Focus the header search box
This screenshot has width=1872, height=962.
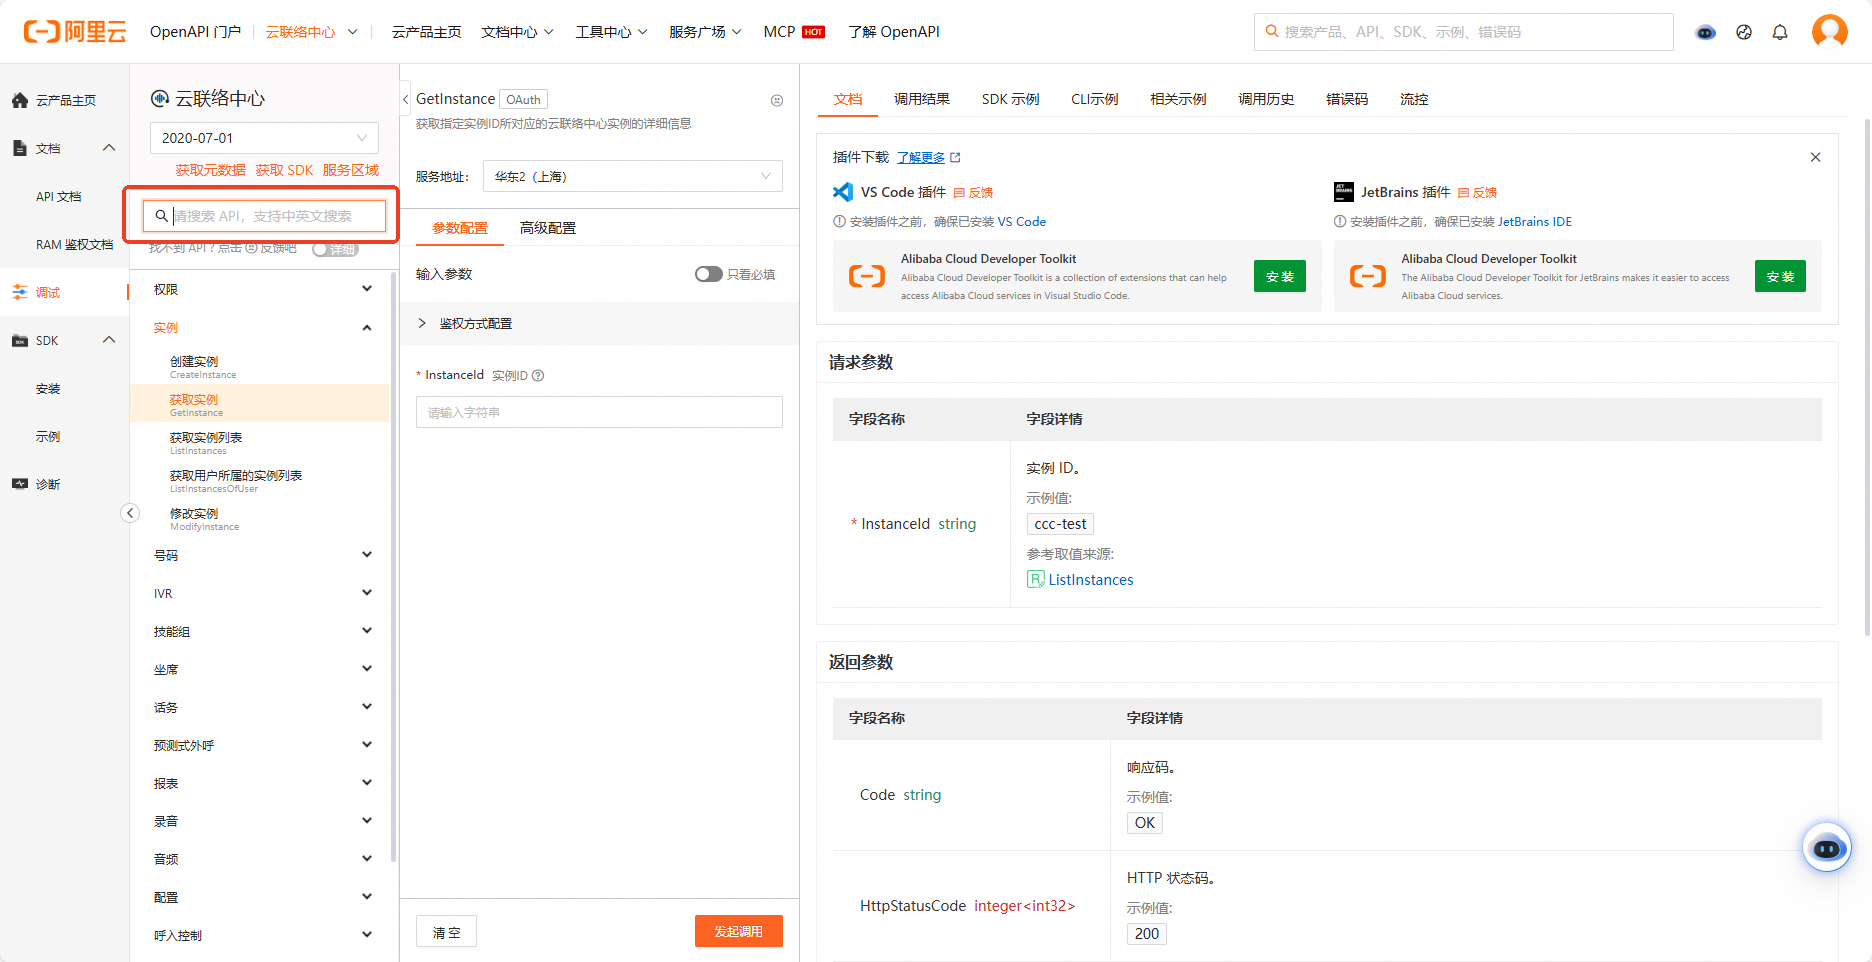coord(1463,32)
